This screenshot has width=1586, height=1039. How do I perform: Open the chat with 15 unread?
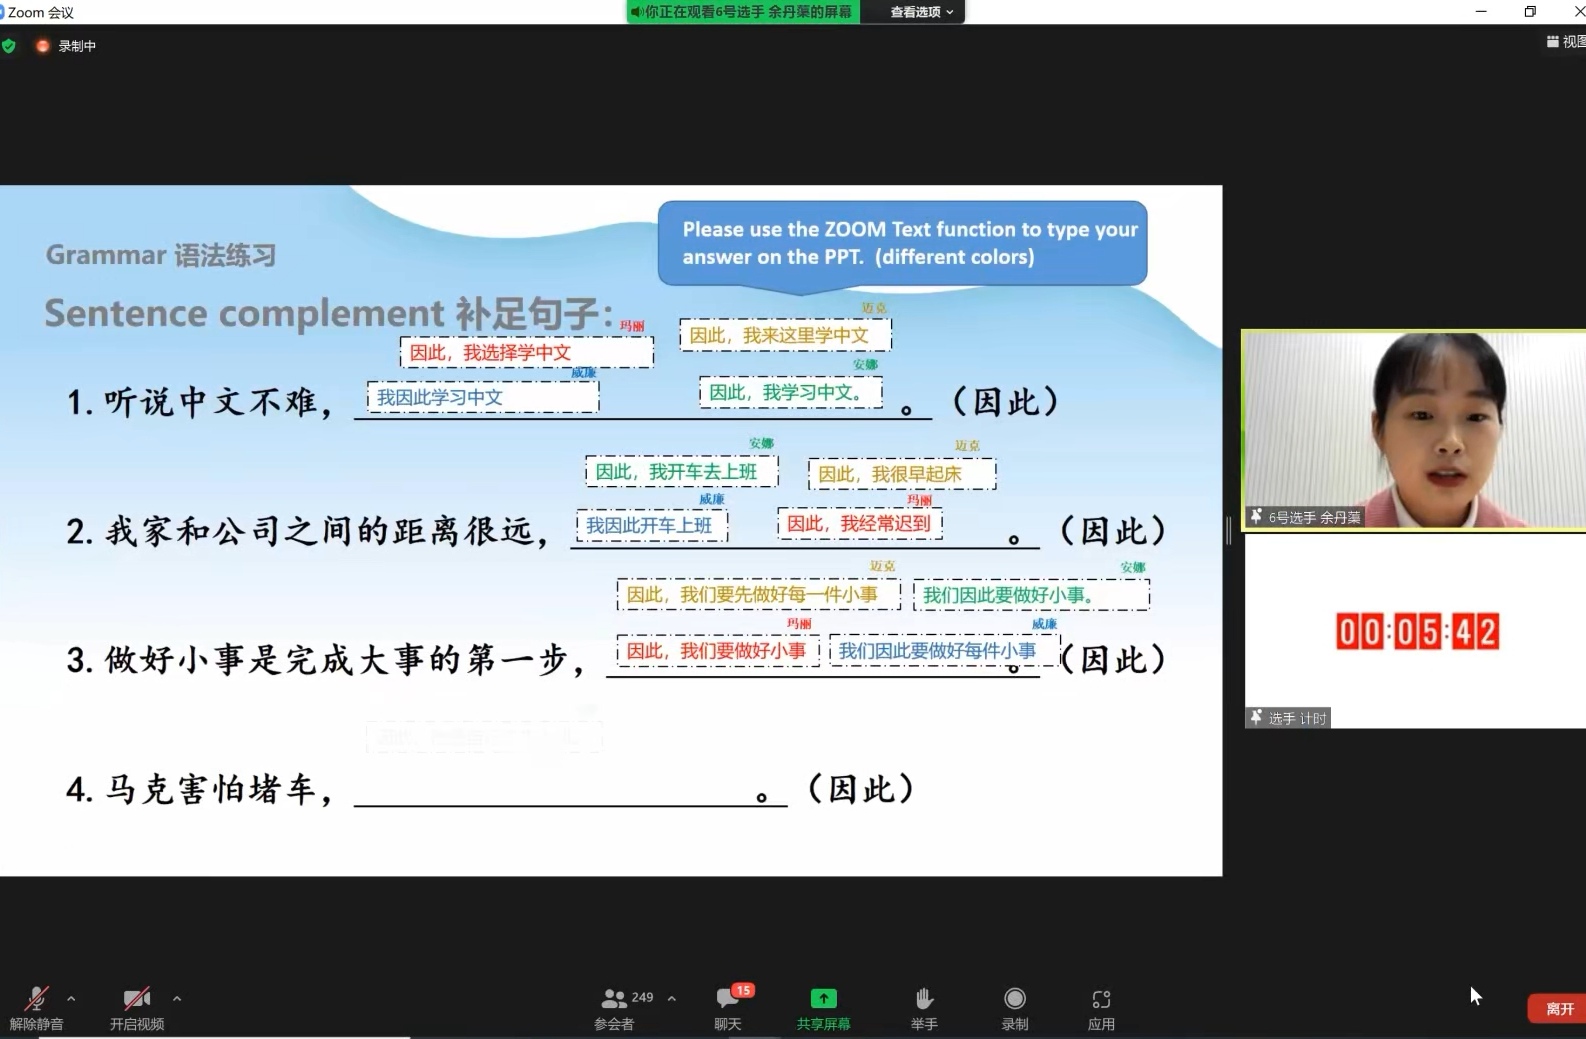click(728, 999)
